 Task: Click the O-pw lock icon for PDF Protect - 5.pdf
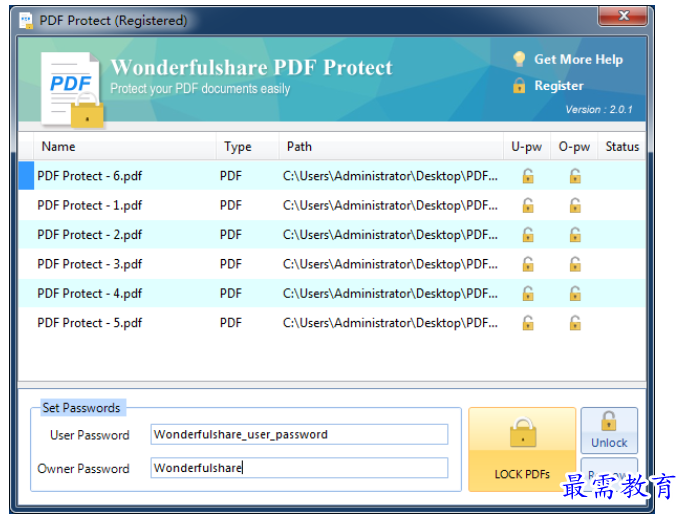575,323
